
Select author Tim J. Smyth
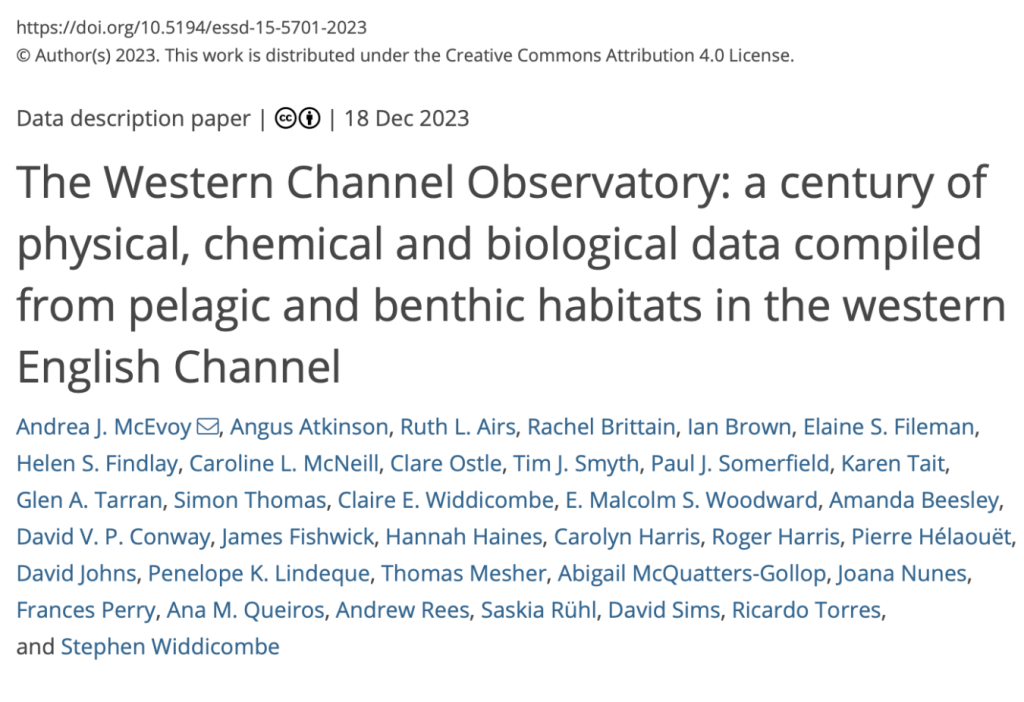576,464
